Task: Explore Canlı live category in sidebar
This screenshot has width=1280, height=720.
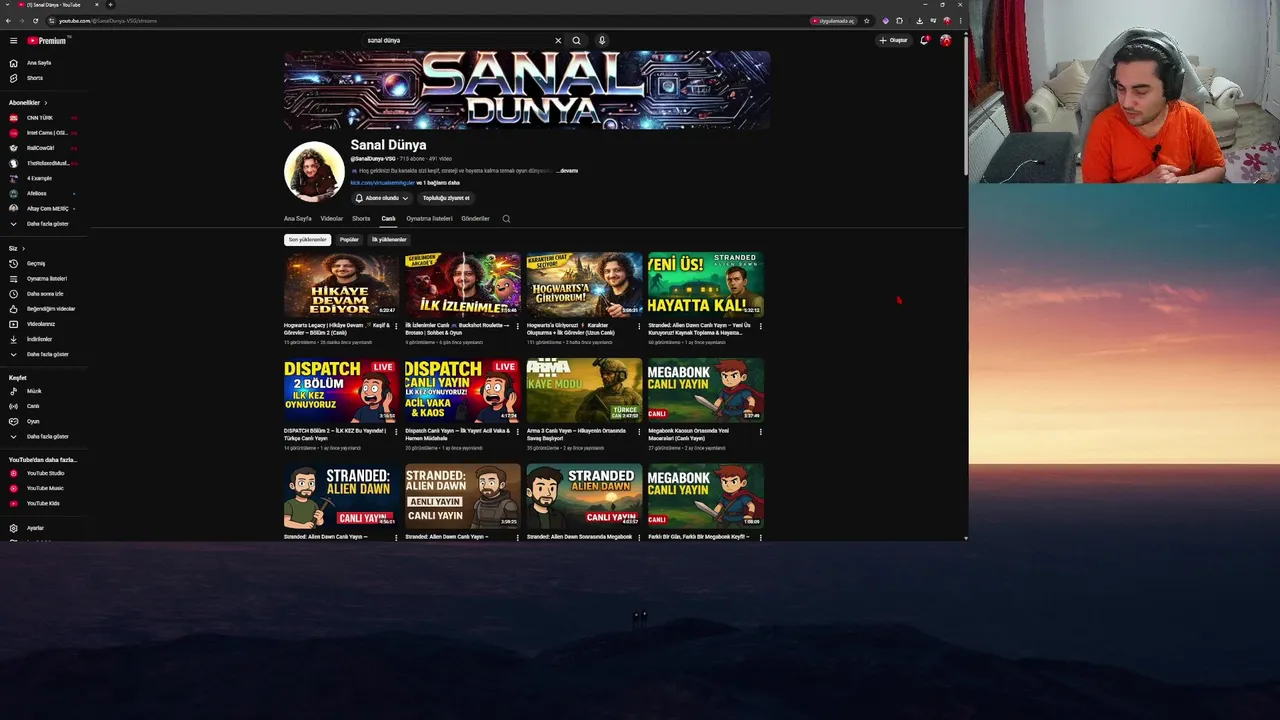Action: pyautogui.click(x=33, y=406)
